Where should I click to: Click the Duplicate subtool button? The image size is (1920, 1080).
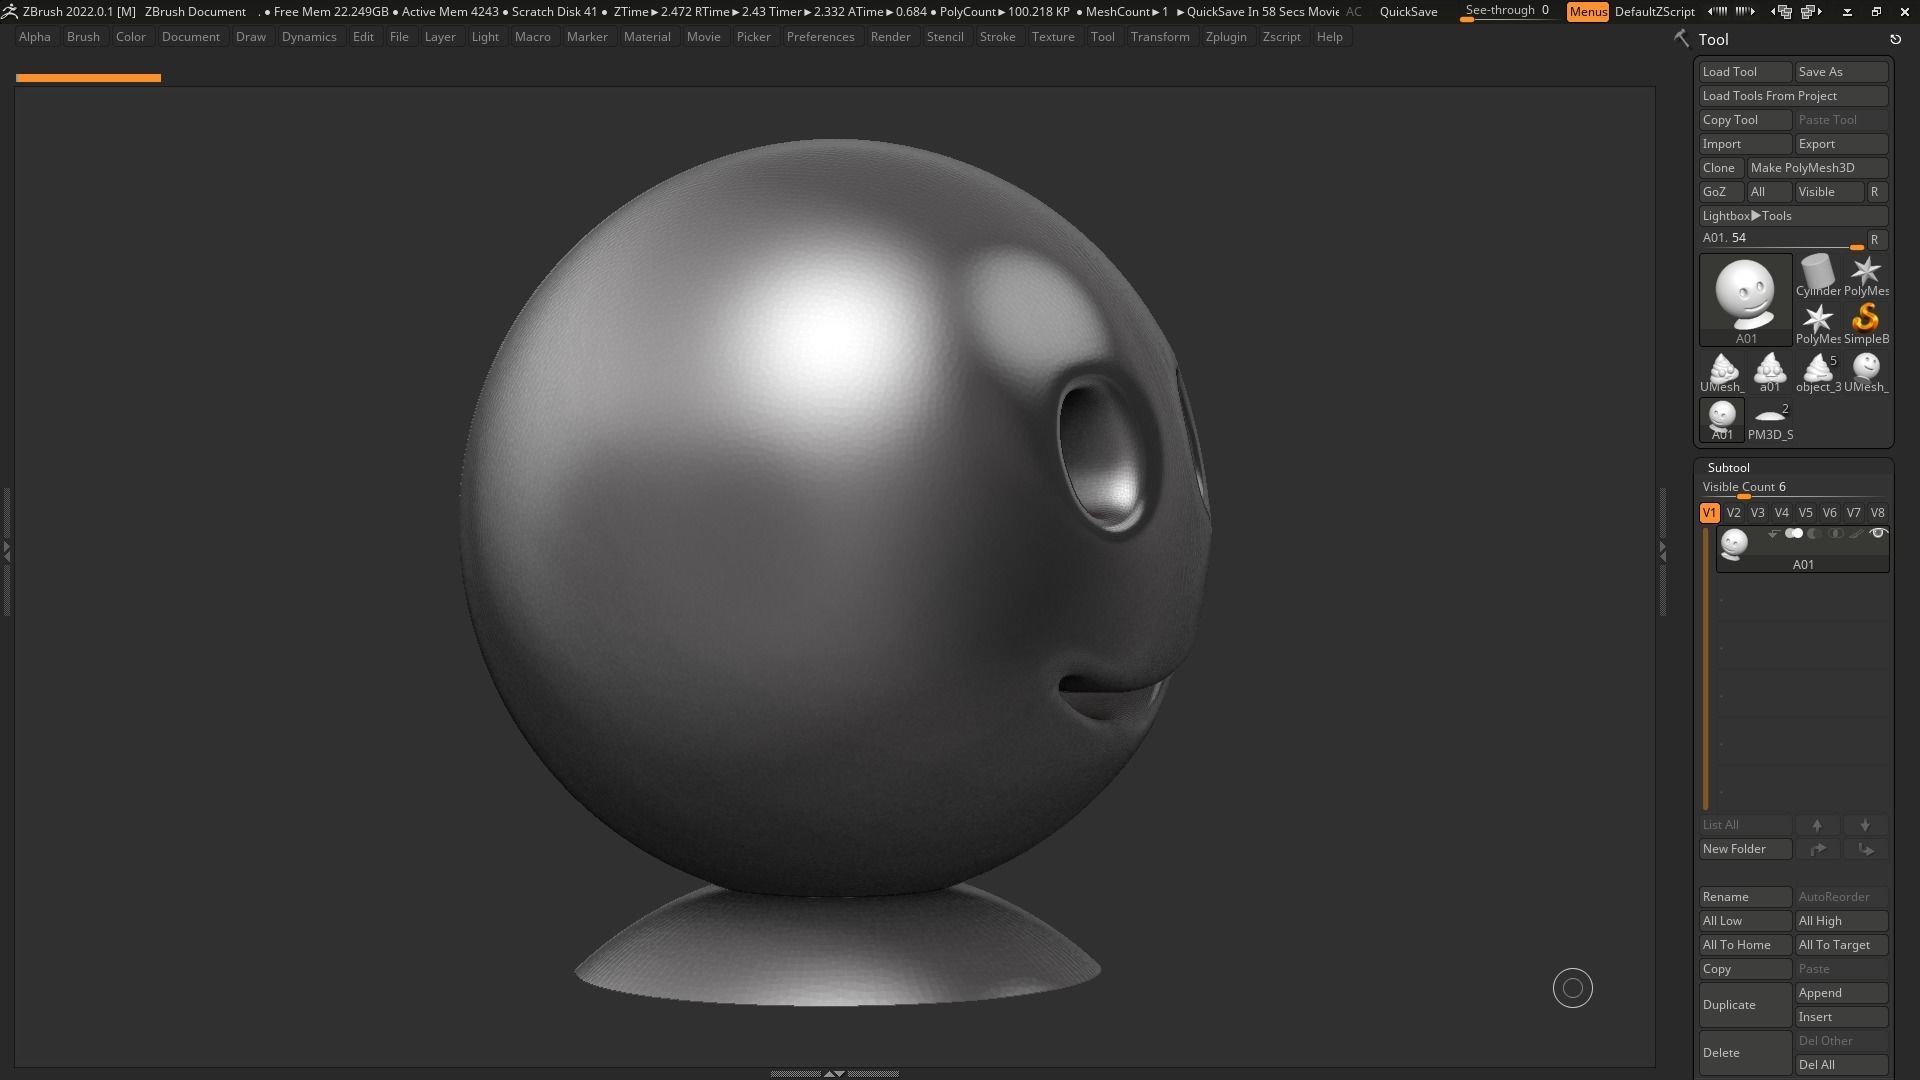pos(1745,1005)
